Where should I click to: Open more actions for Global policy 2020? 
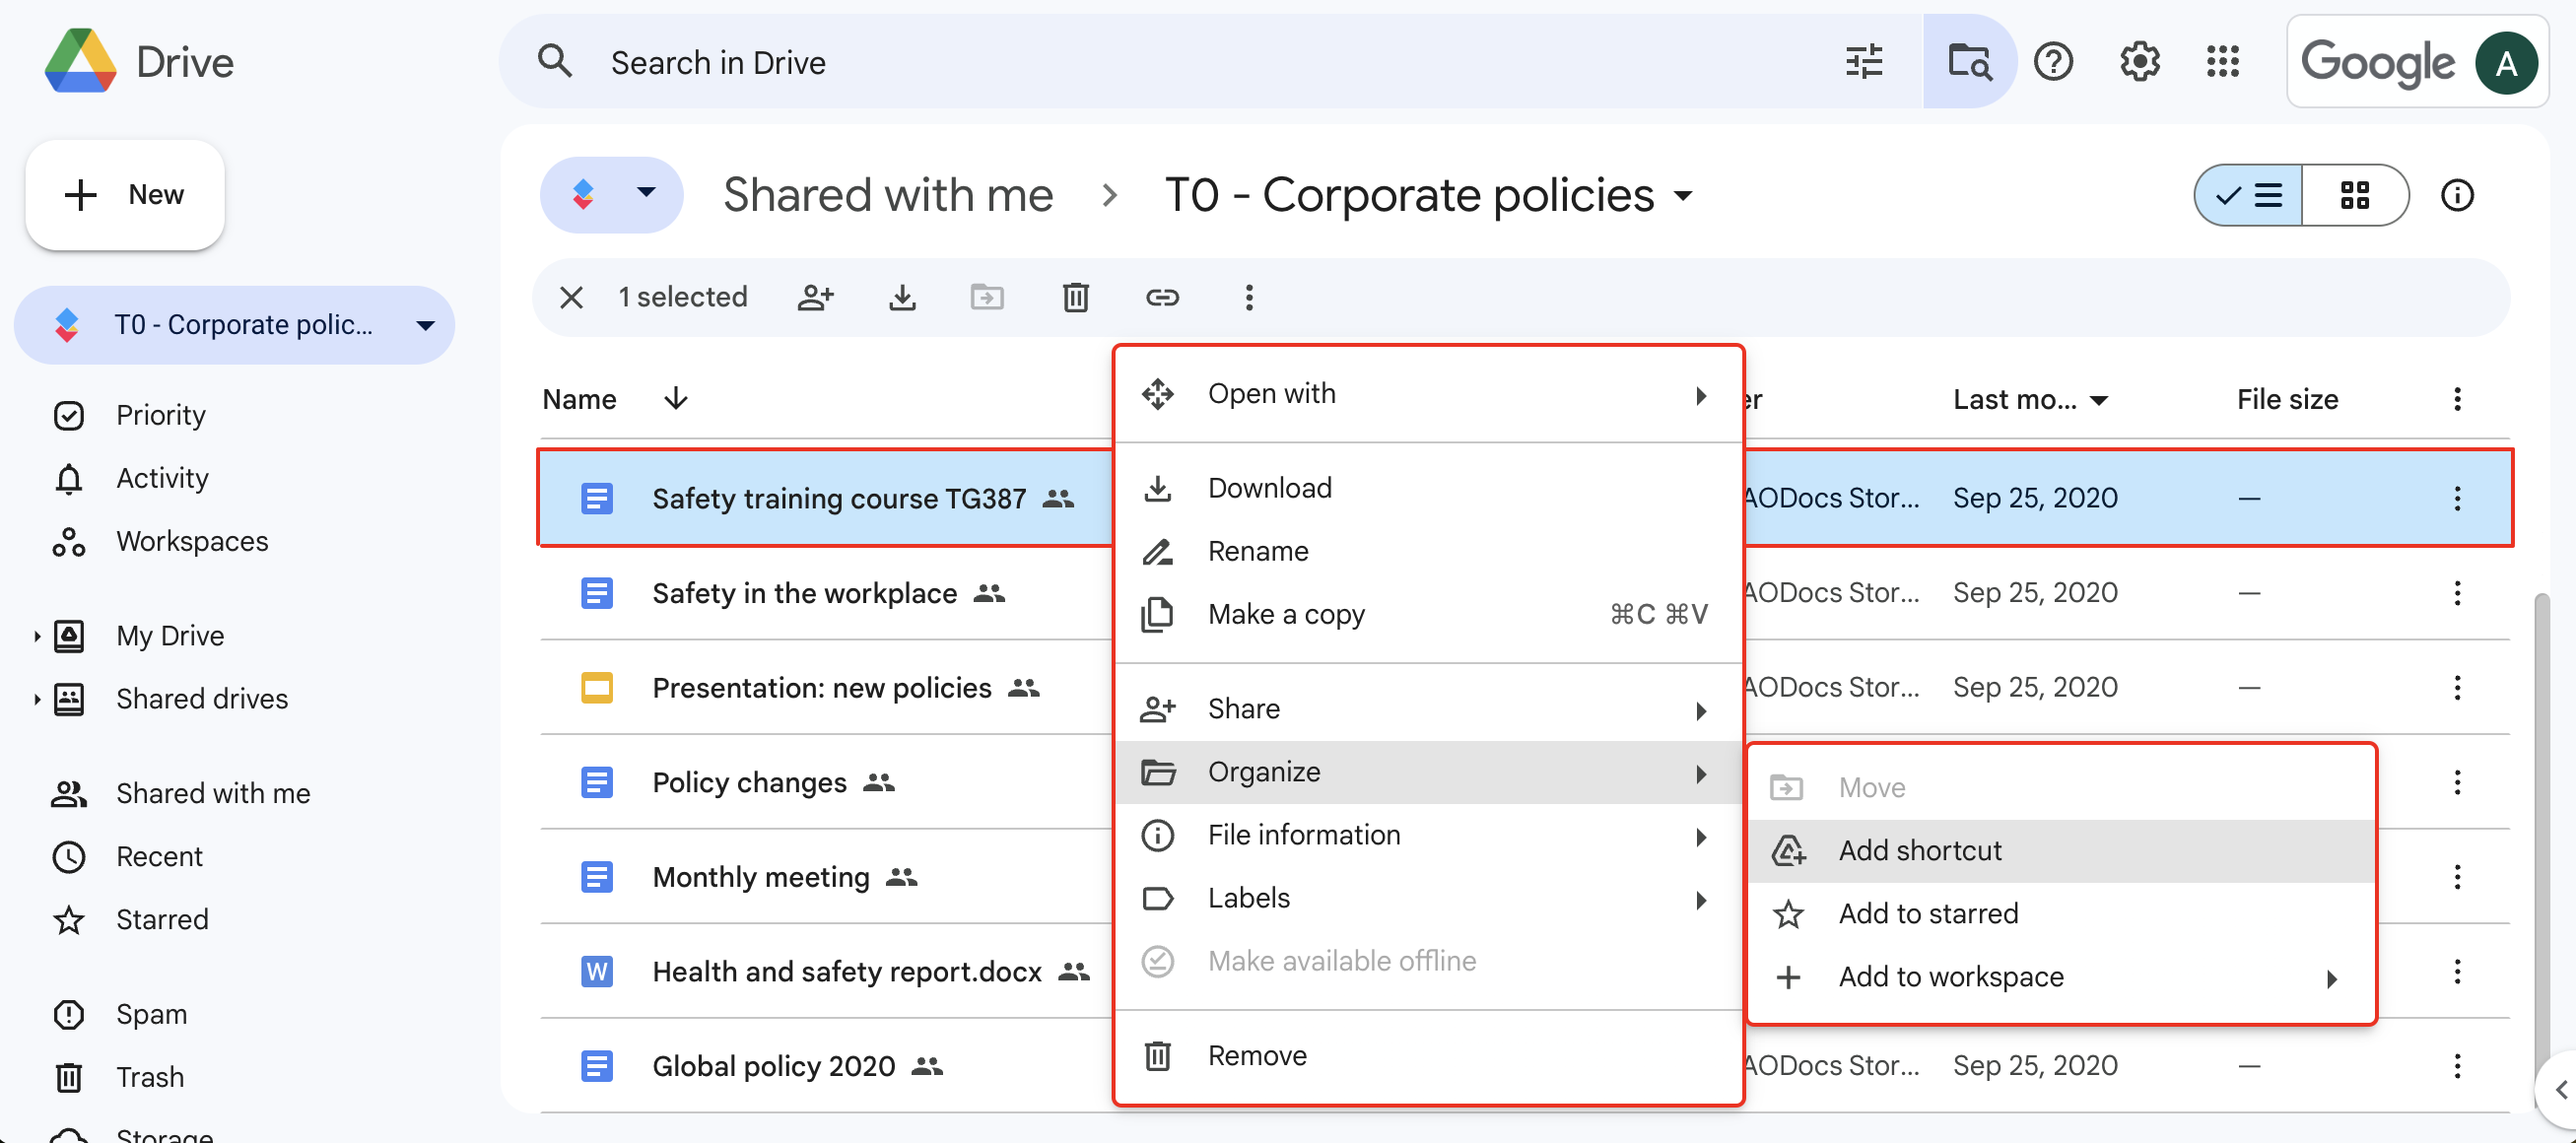tap(2457, 1066)
